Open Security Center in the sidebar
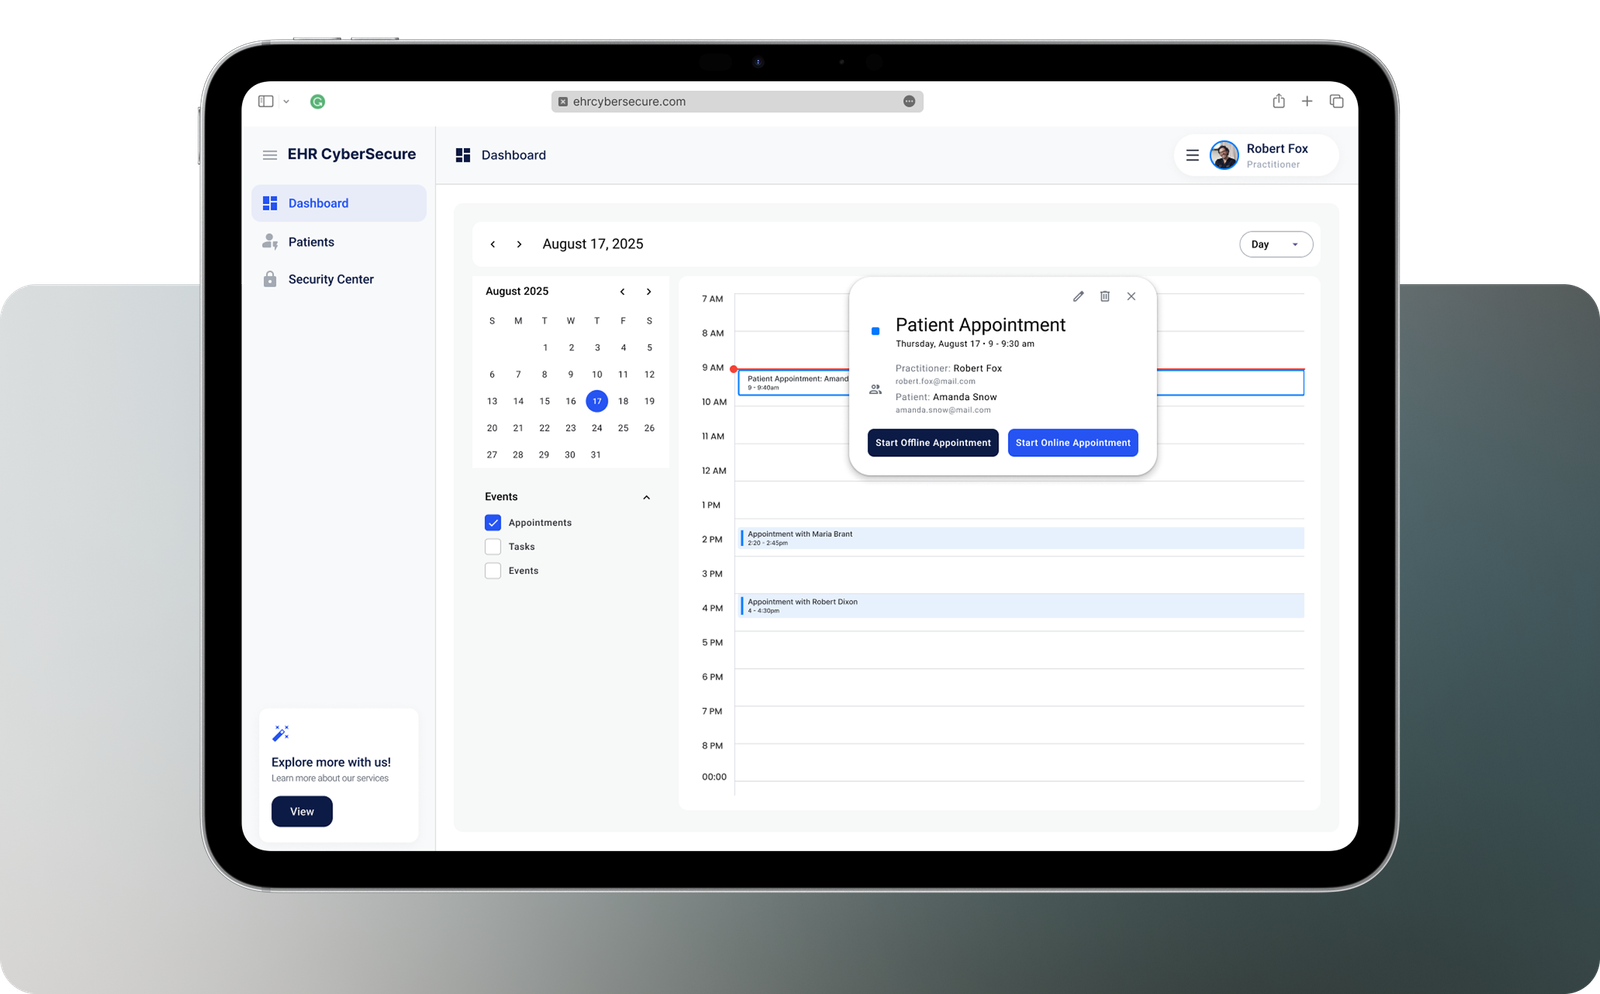This screenshot has width=1600, height=994. (x=330, y=279)
